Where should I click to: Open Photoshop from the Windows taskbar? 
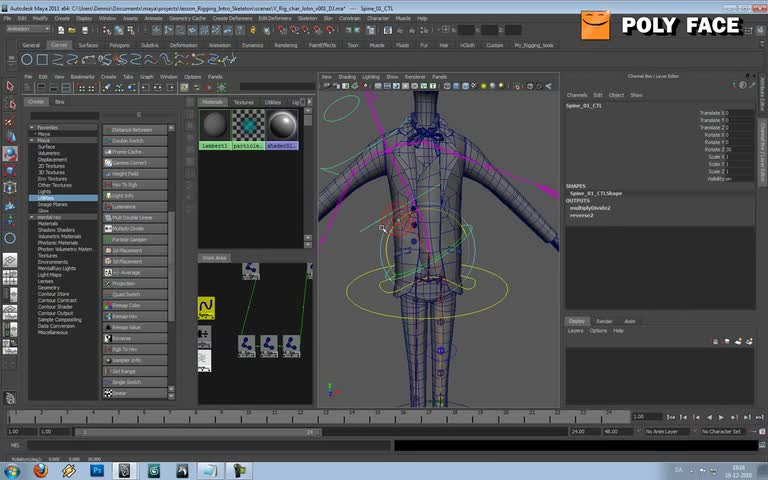pos(97,469)
